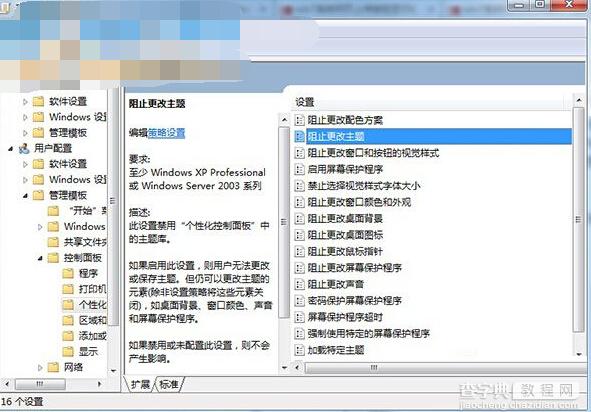Viewport: 591px width, 412px height.
Task: Expand 软件设置 directly below 用户配置
Action: coord(25,164)
